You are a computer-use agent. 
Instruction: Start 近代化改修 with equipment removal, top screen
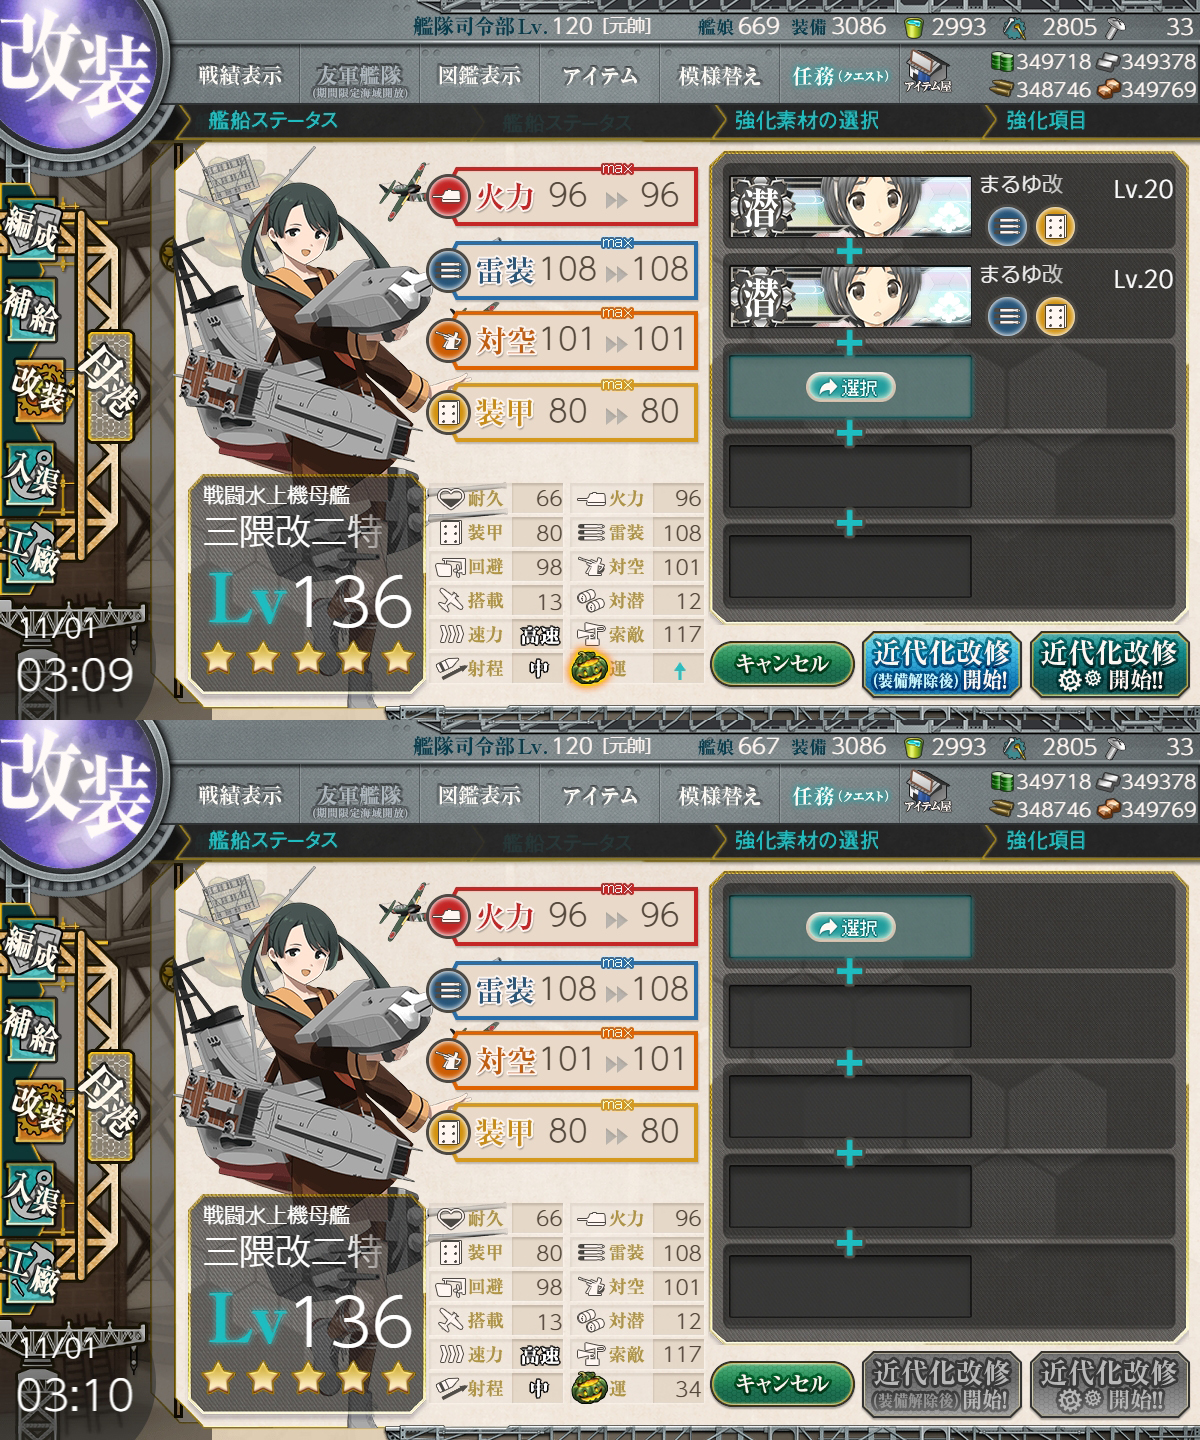pos(940,665)
